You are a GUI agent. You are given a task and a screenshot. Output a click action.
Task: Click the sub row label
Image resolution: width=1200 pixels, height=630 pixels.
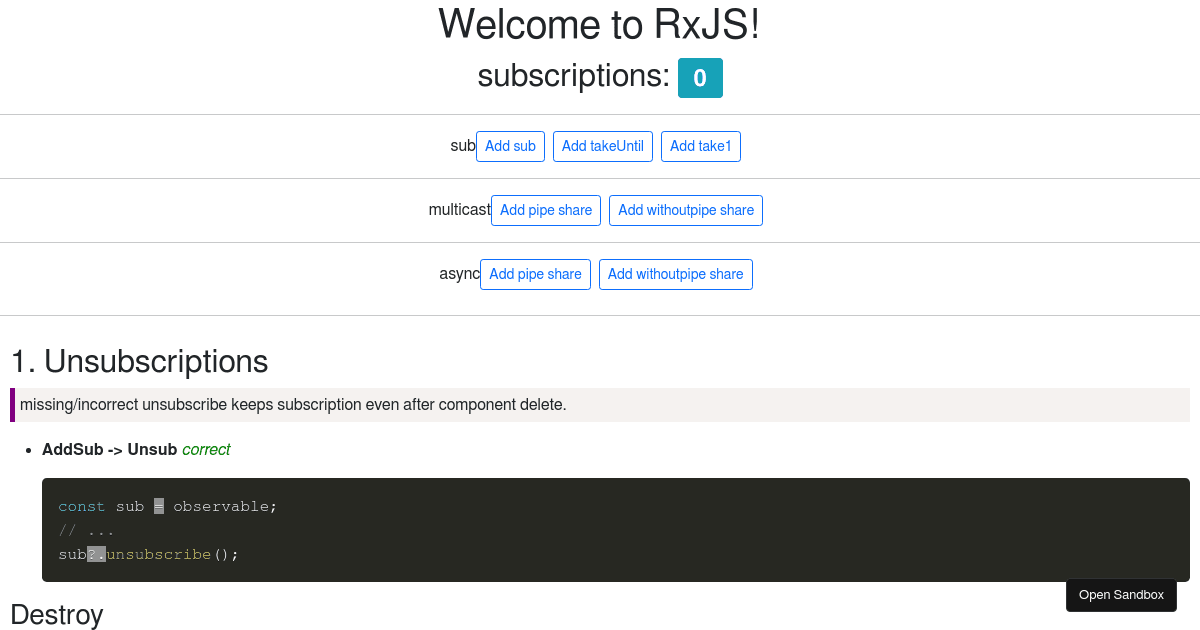click(x=462, y=146)
